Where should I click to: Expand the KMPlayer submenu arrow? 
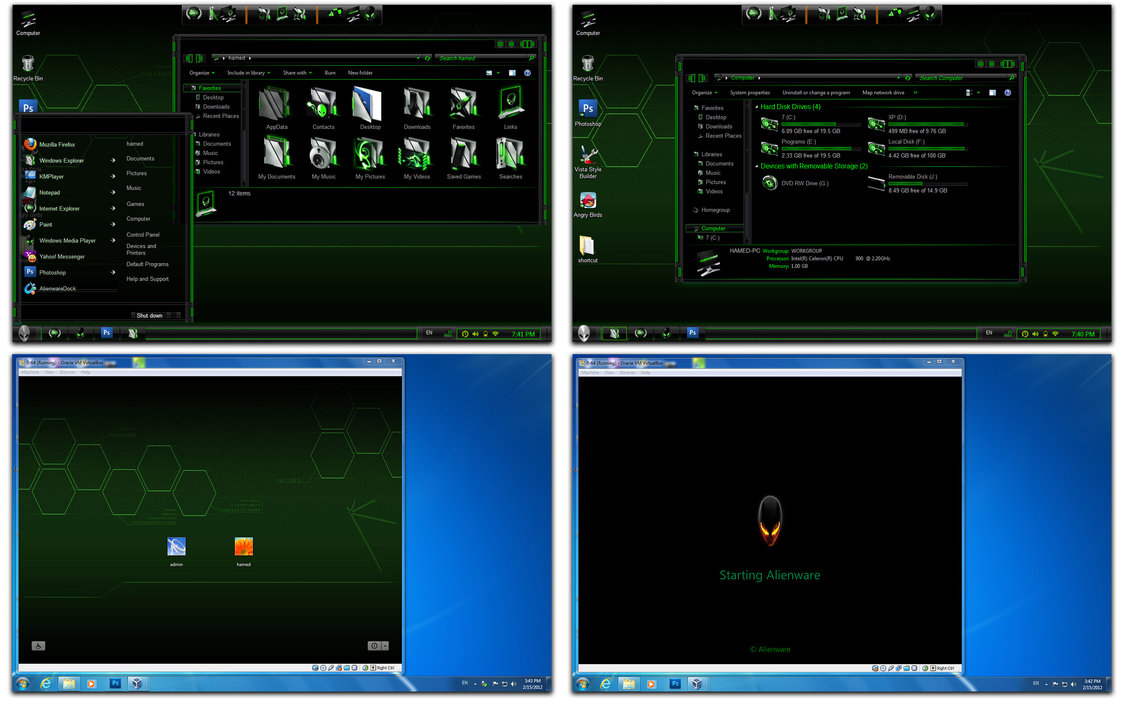pyautogui.click(x=113, y=176)
